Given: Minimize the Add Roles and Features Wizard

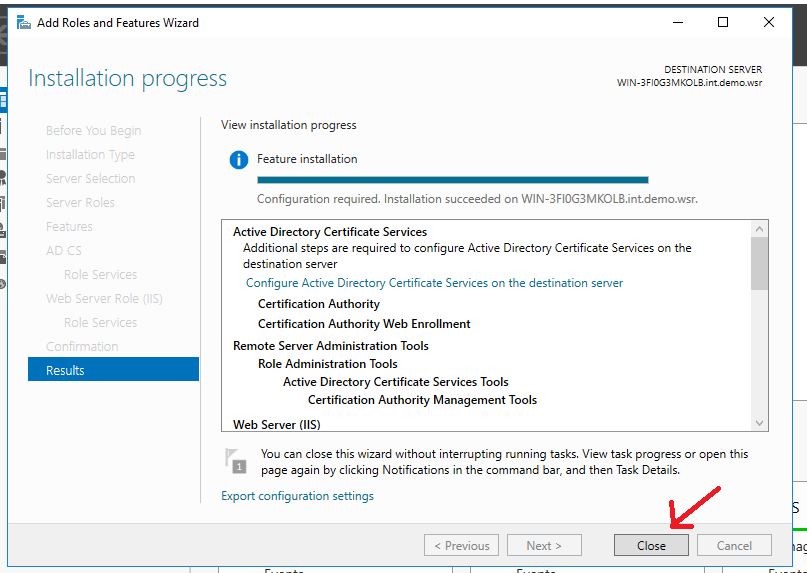Looking at the screenshot, I should coord(678,22).
